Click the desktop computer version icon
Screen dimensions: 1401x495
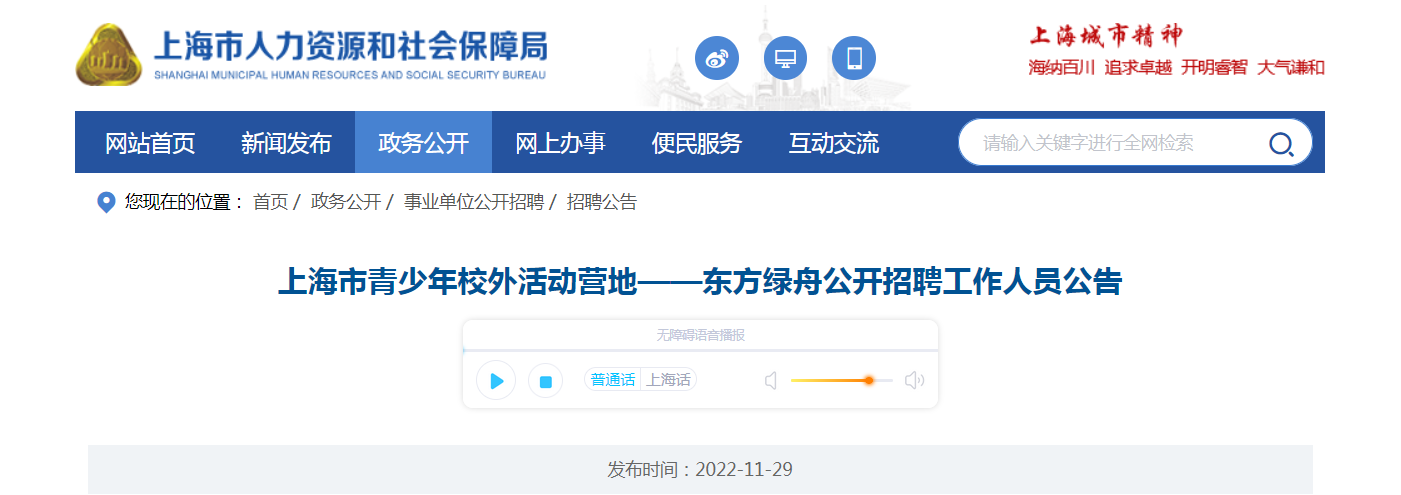785,59
